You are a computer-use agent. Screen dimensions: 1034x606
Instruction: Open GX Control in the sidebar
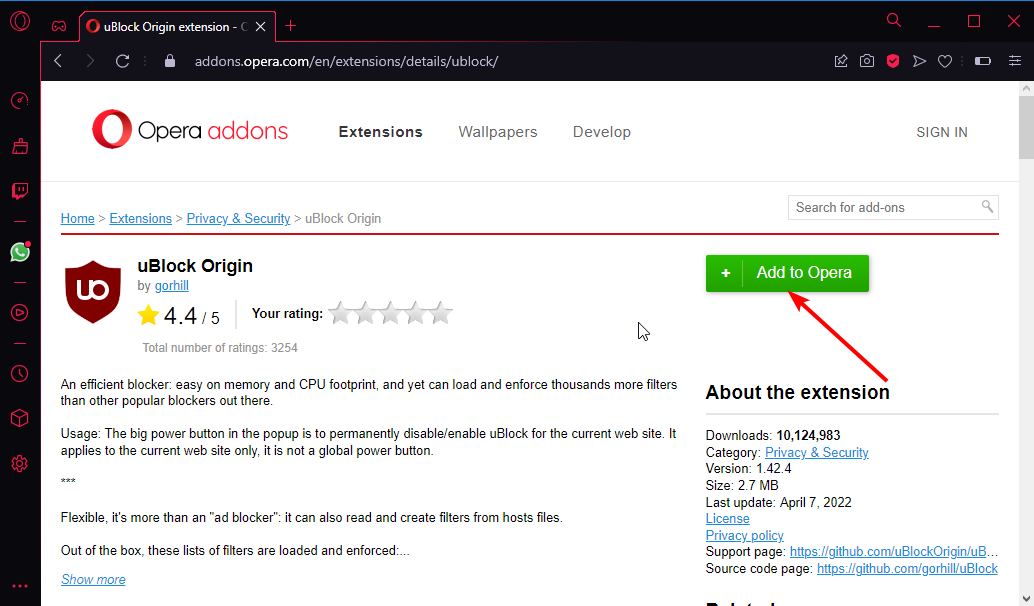(x=20, y=100)
